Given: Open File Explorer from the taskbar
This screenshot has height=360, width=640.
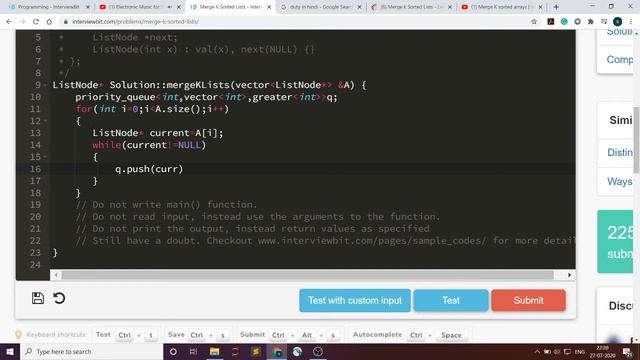Looking at the screenshot, I should (x=214, y=351).
